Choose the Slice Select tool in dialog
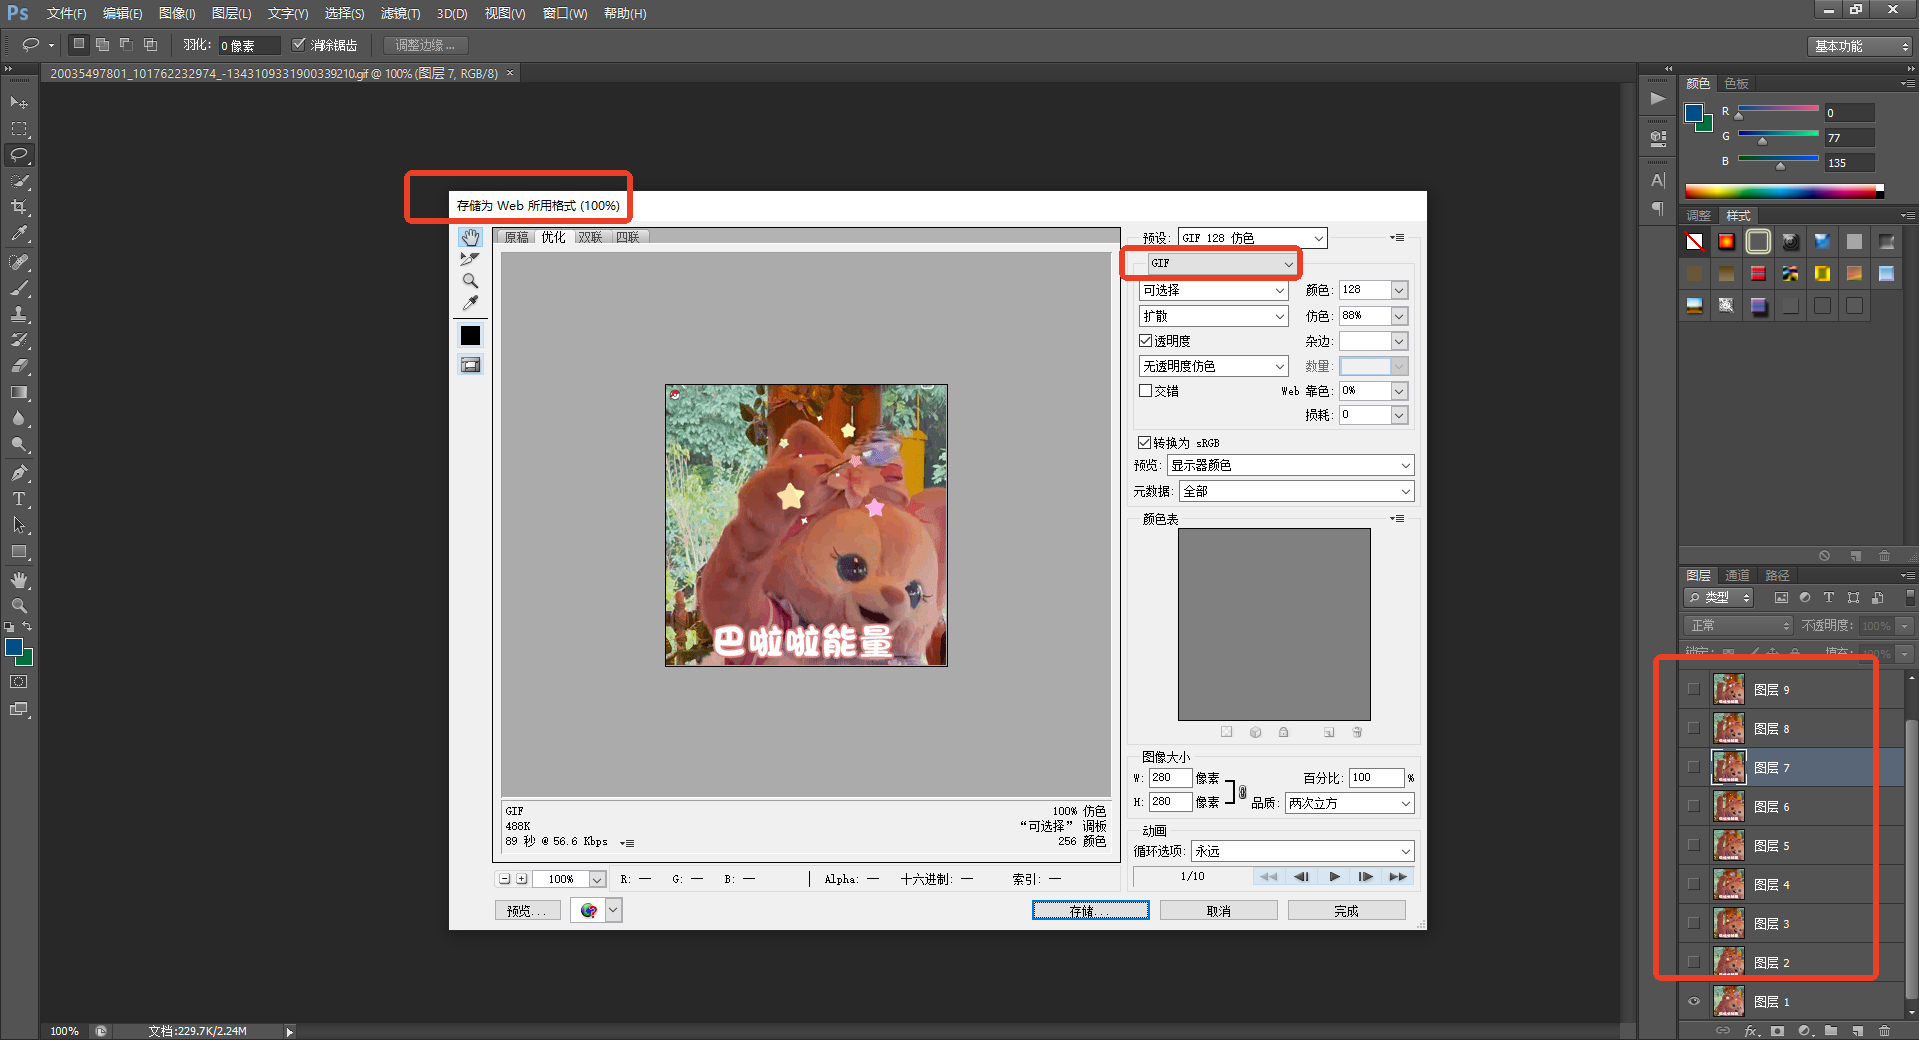Screen dimensions: 1919x1040 [x=470, y=259]
